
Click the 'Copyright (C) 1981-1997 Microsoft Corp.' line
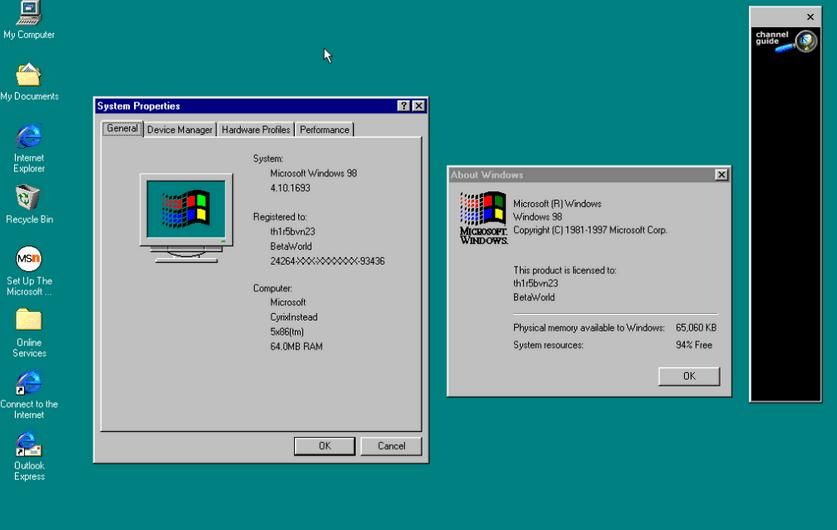pyautogui.click(x=590, y=230)
